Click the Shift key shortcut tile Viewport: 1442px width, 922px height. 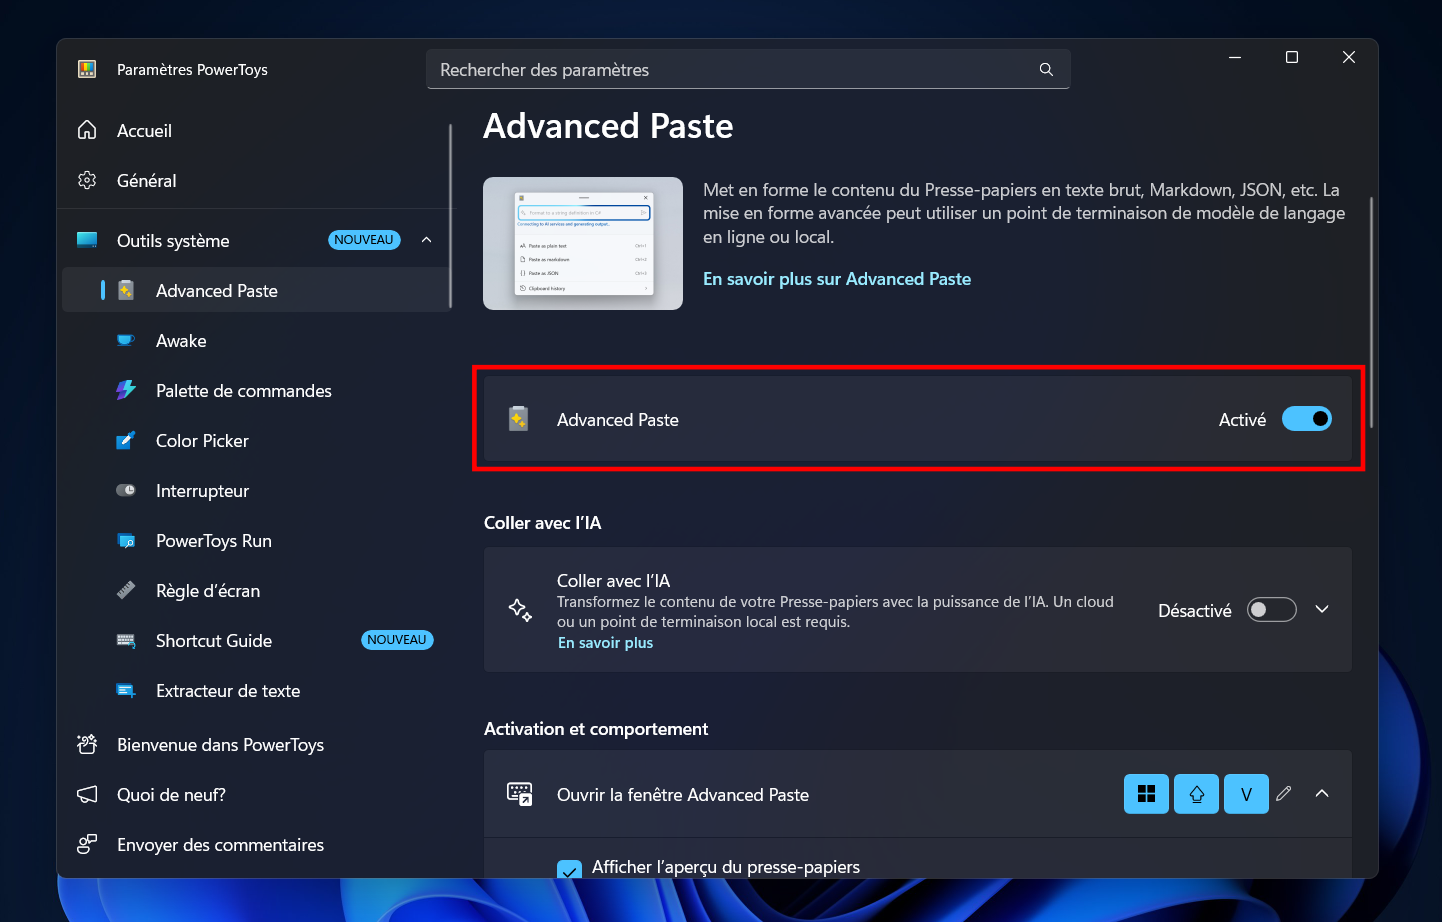[x=1196, y=794]
